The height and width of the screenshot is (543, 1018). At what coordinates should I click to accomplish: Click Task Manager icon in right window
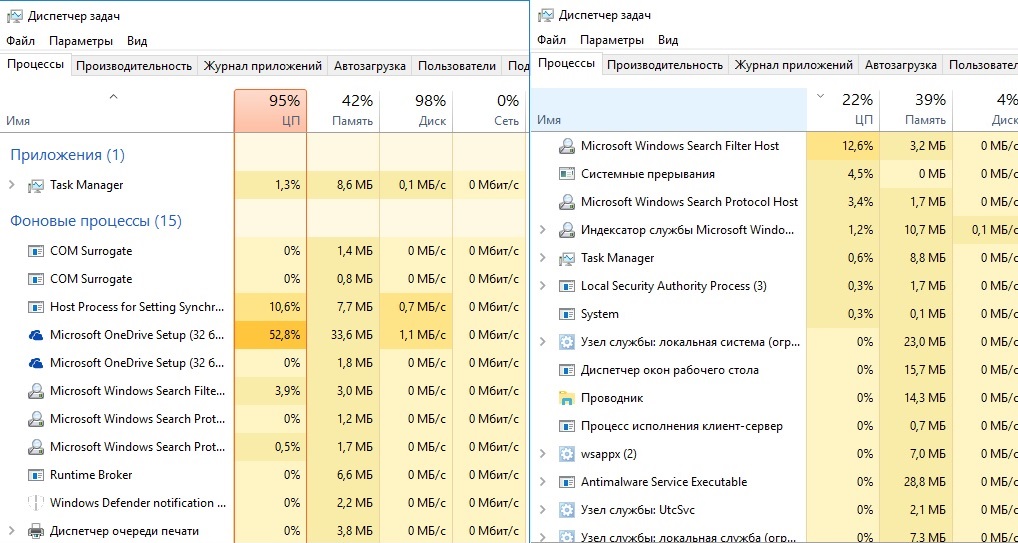566,259
